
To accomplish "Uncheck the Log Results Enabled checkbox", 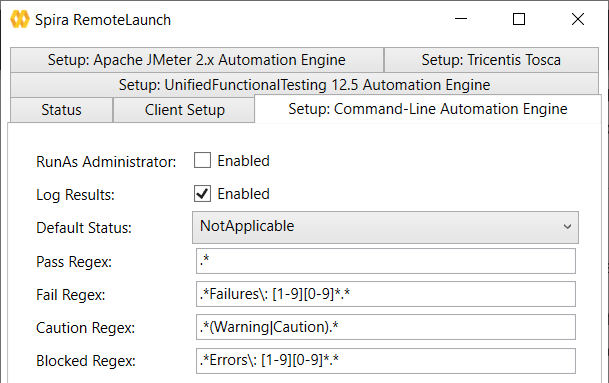I will [x=202, y=193].
